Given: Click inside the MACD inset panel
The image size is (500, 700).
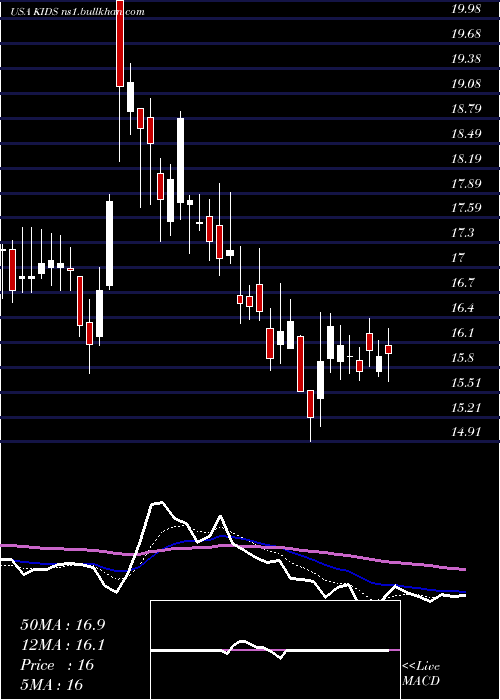Looking at the screenshot, I should 275,650.
